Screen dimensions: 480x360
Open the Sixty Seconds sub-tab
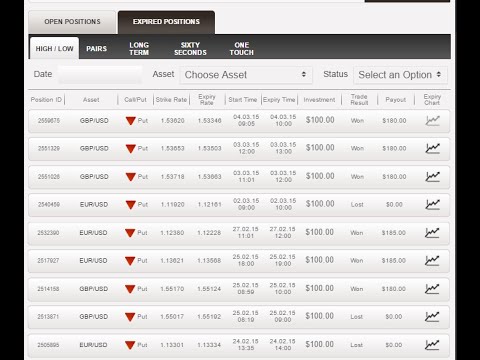point(190,49)
